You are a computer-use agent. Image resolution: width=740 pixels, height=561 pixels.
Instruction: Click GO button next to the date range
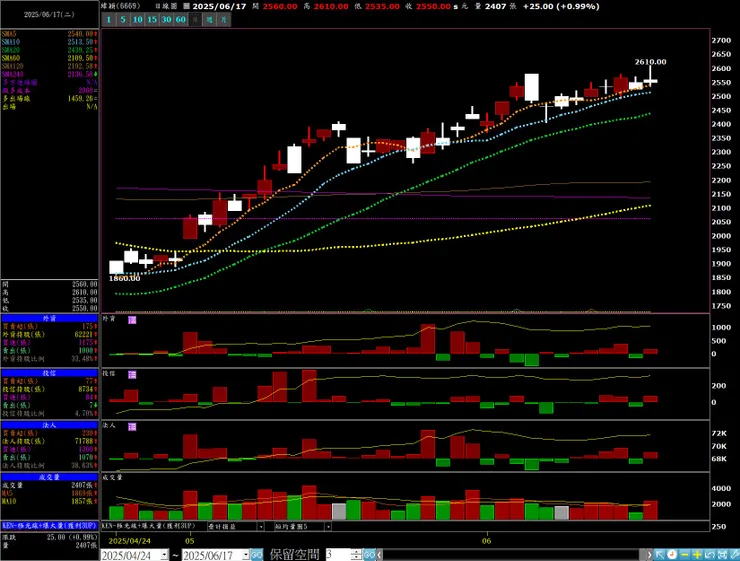click(257, 555)
